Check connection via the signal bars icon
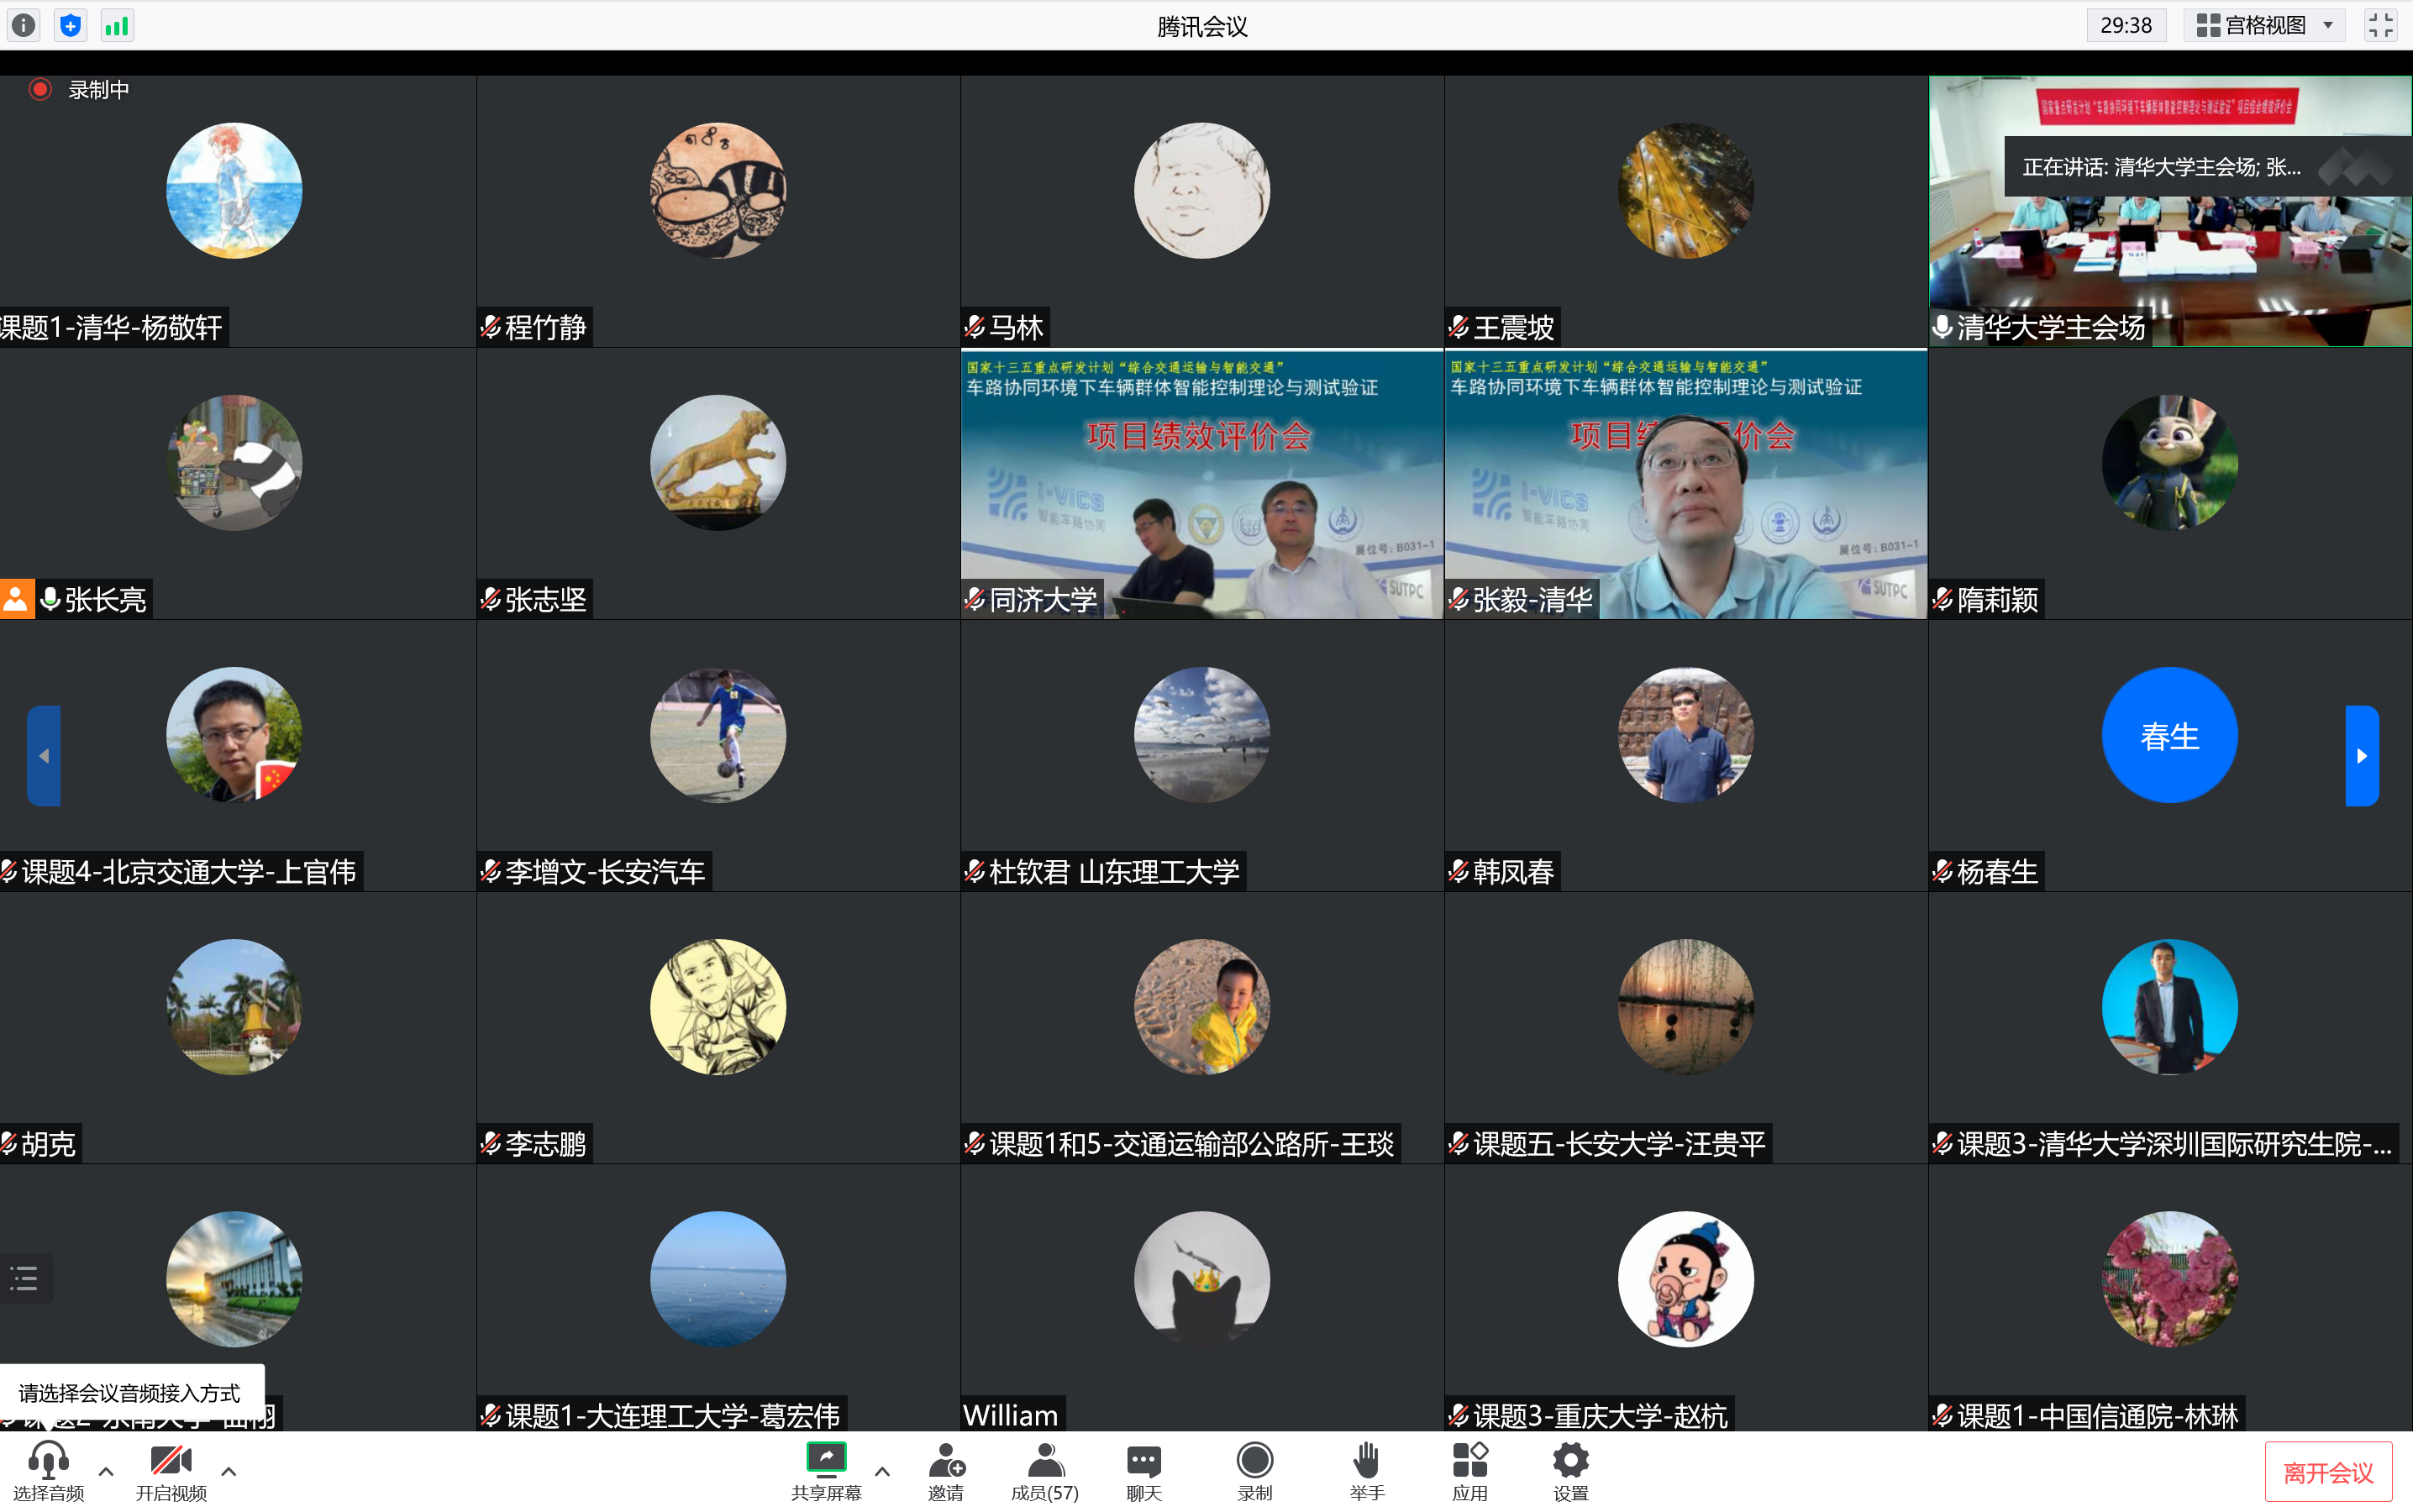The width and height of the screenshot is (2413, 1512). (x=117, y=25)
